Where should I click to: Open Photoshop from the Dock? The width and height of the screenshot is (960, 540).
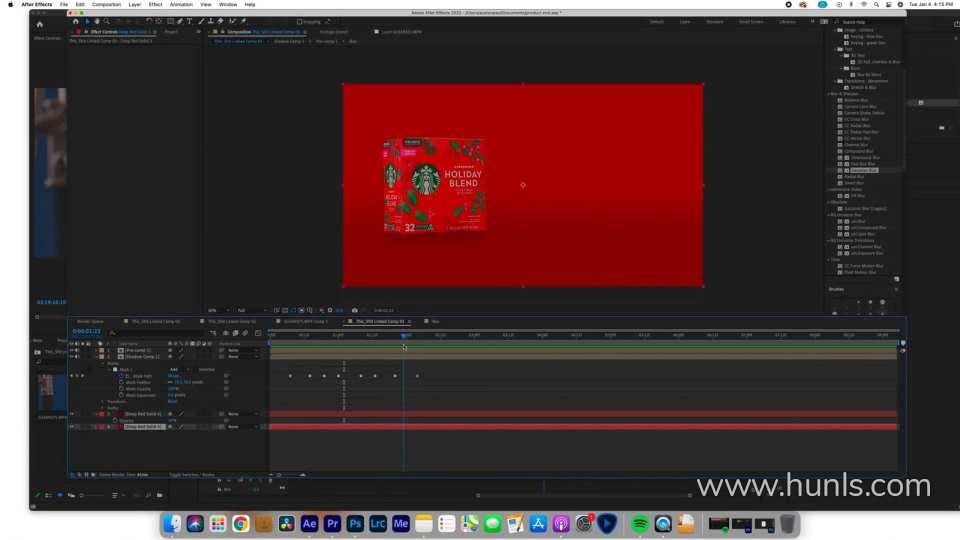point(355,524)
